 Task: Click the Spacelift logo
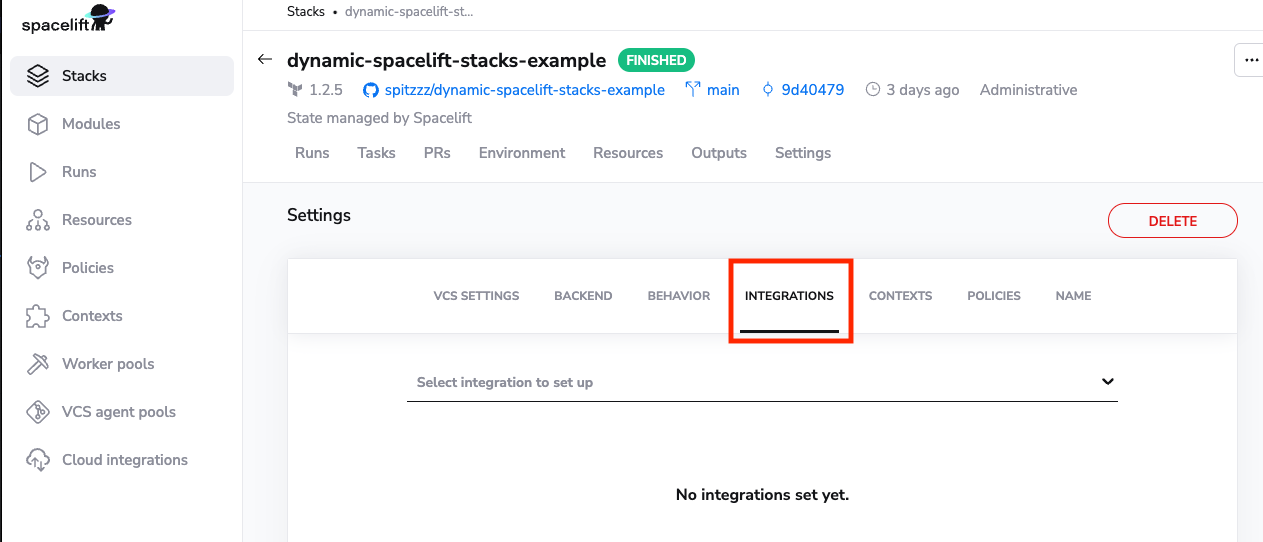point(68,20)
